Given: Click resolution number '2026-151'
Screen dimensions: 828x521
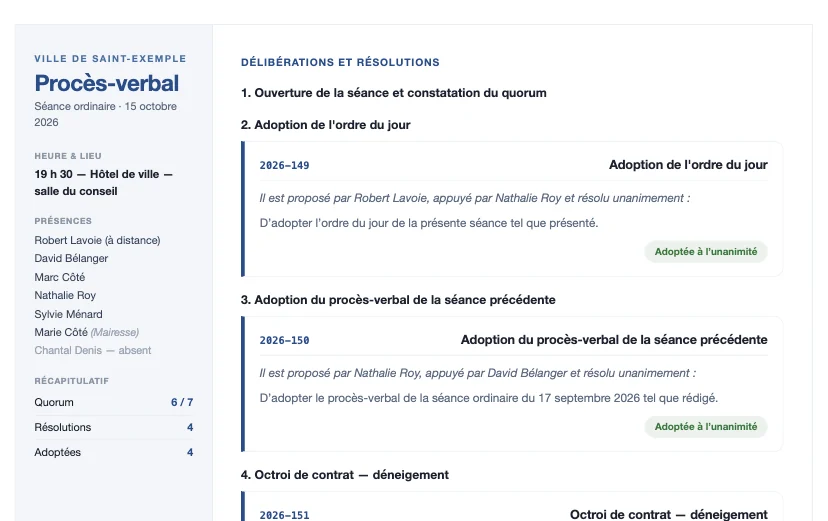Looking at the screenshot, I should coord(284,515).
